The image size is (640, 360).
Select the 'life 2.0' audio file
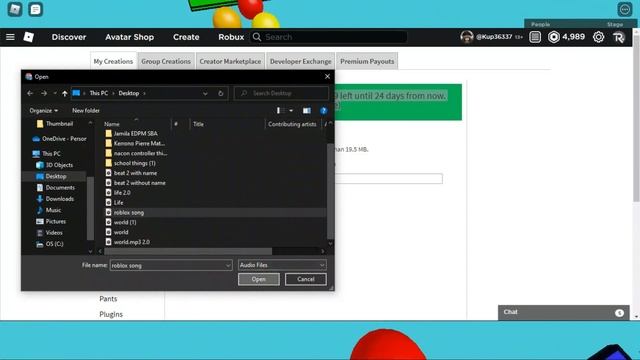tap(122, 193)
